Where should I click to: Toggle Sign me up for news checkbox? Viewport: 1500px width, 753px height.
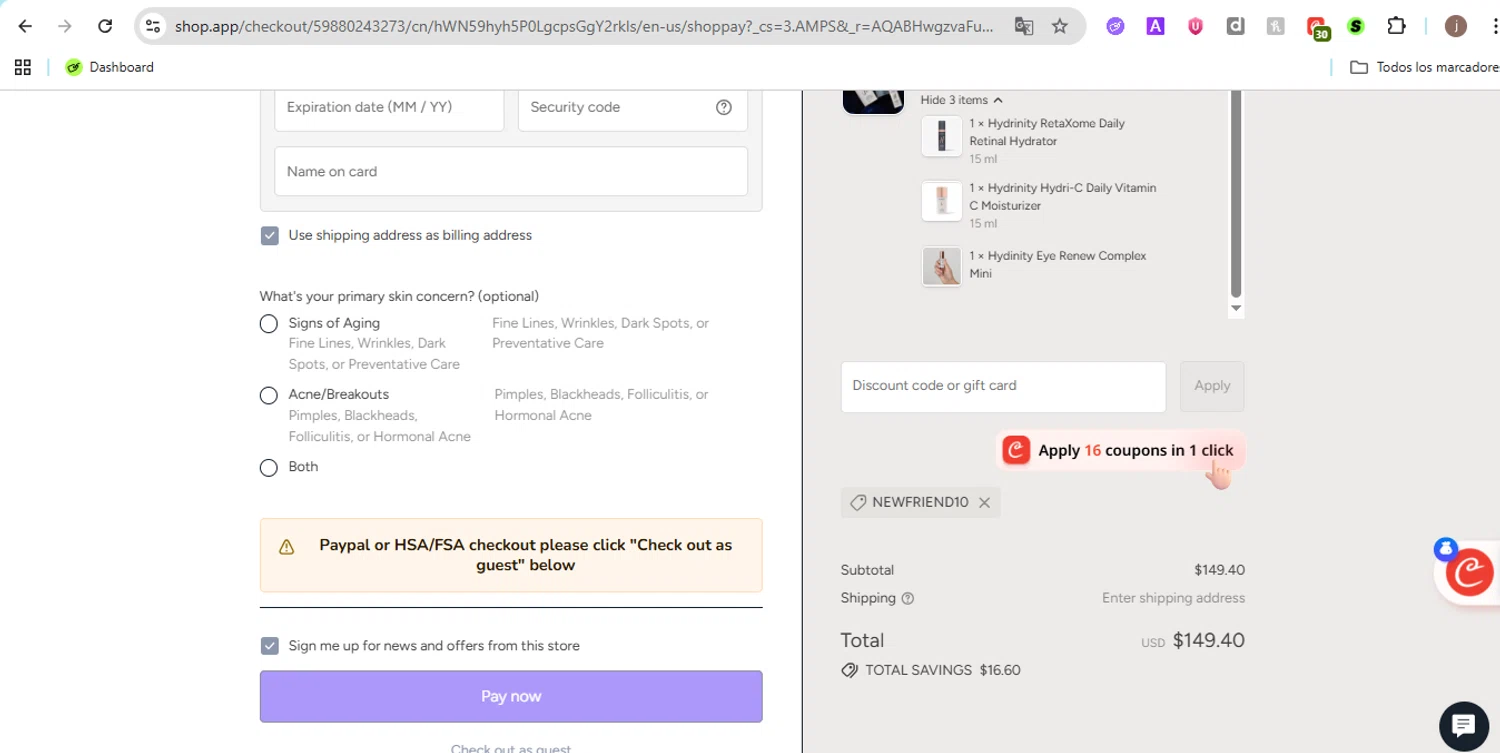pyautogui.click(x=270, y=646)
